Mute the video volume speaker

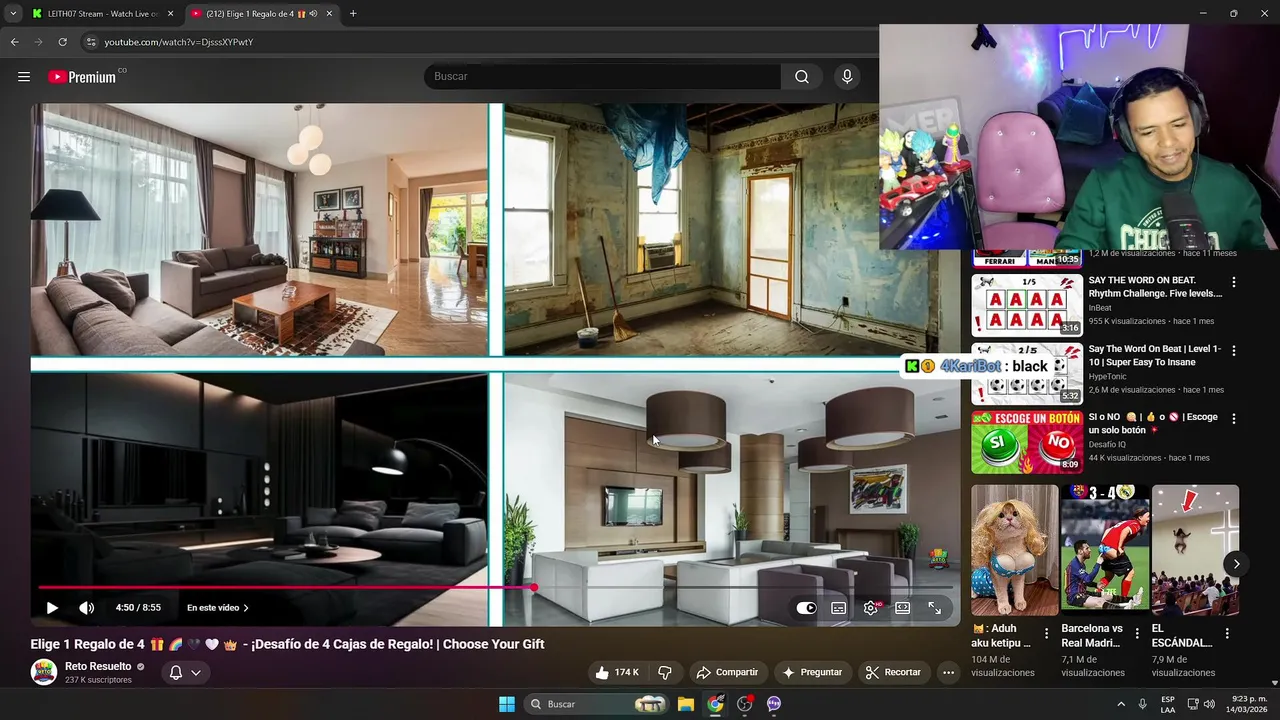pyautogui.click(x=87, y=608)
